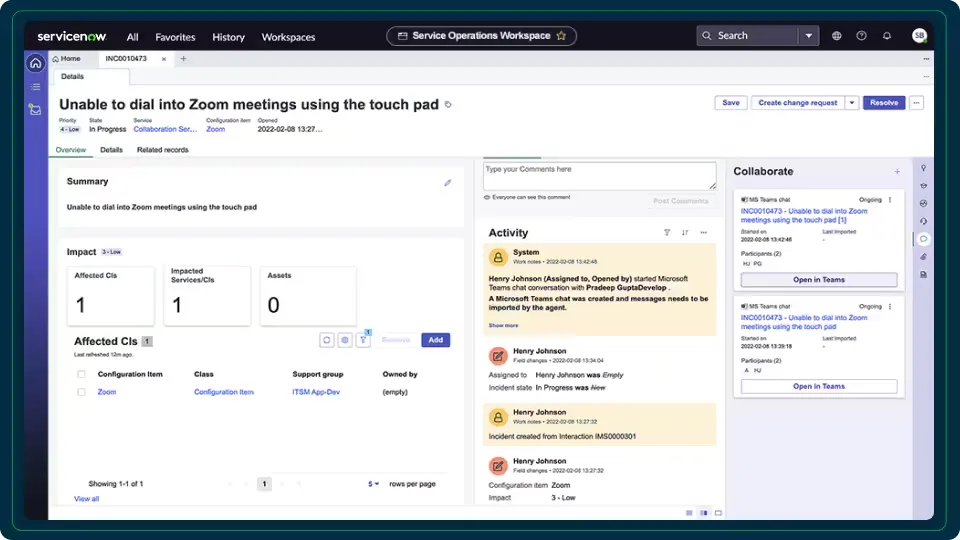Open the Workspaces menu
The width and height of the screenshot is (960, 540).
coord(288,37)
